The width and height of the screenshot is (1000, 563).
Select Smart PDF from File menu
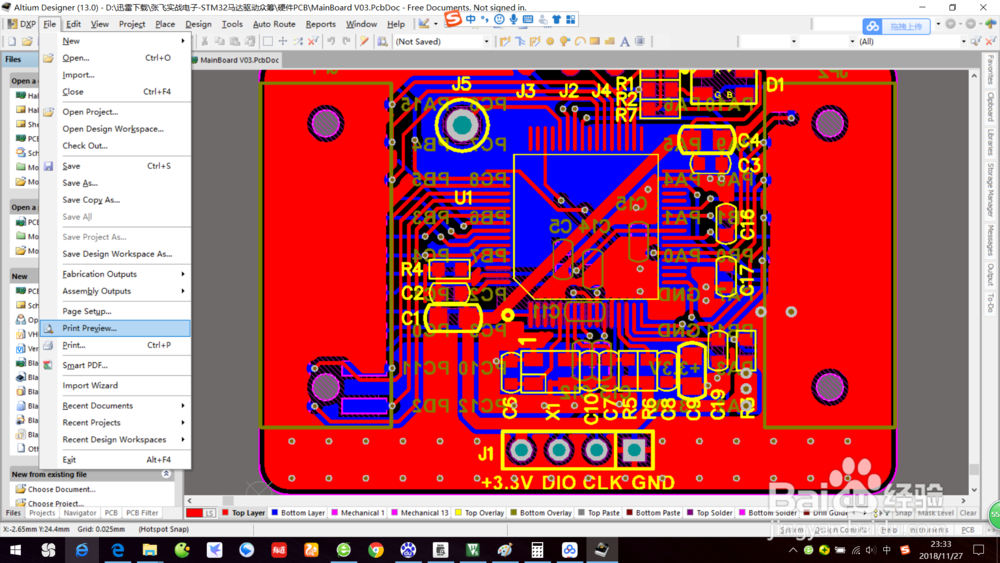115,365
